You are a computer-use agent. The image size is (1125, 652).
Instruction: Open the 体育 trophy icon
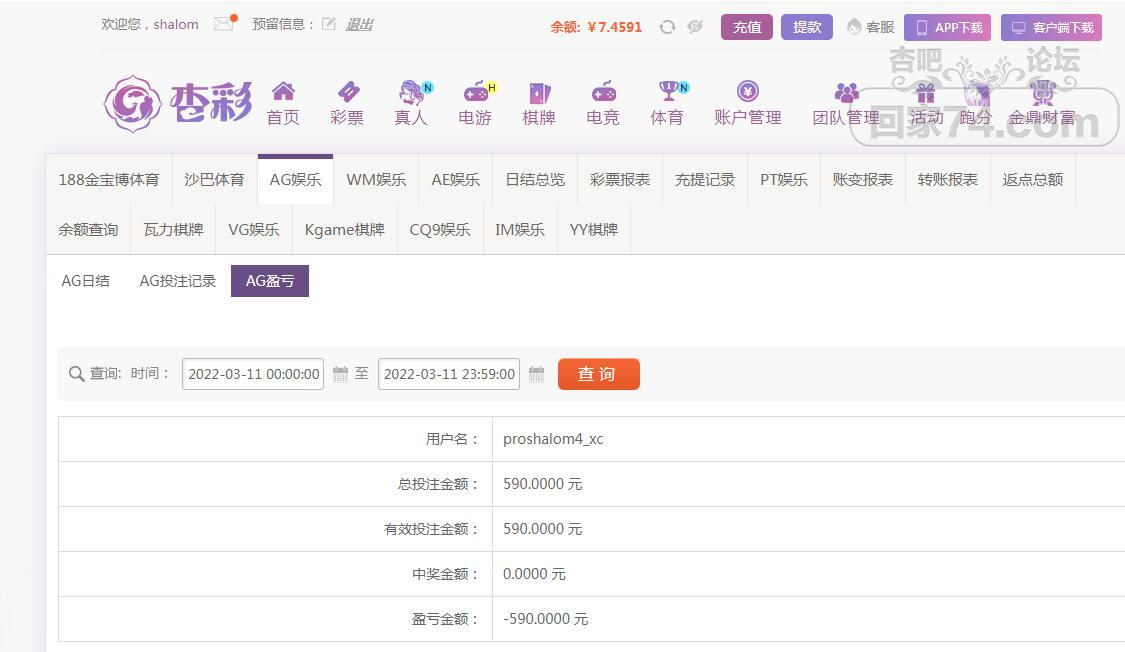667,92
